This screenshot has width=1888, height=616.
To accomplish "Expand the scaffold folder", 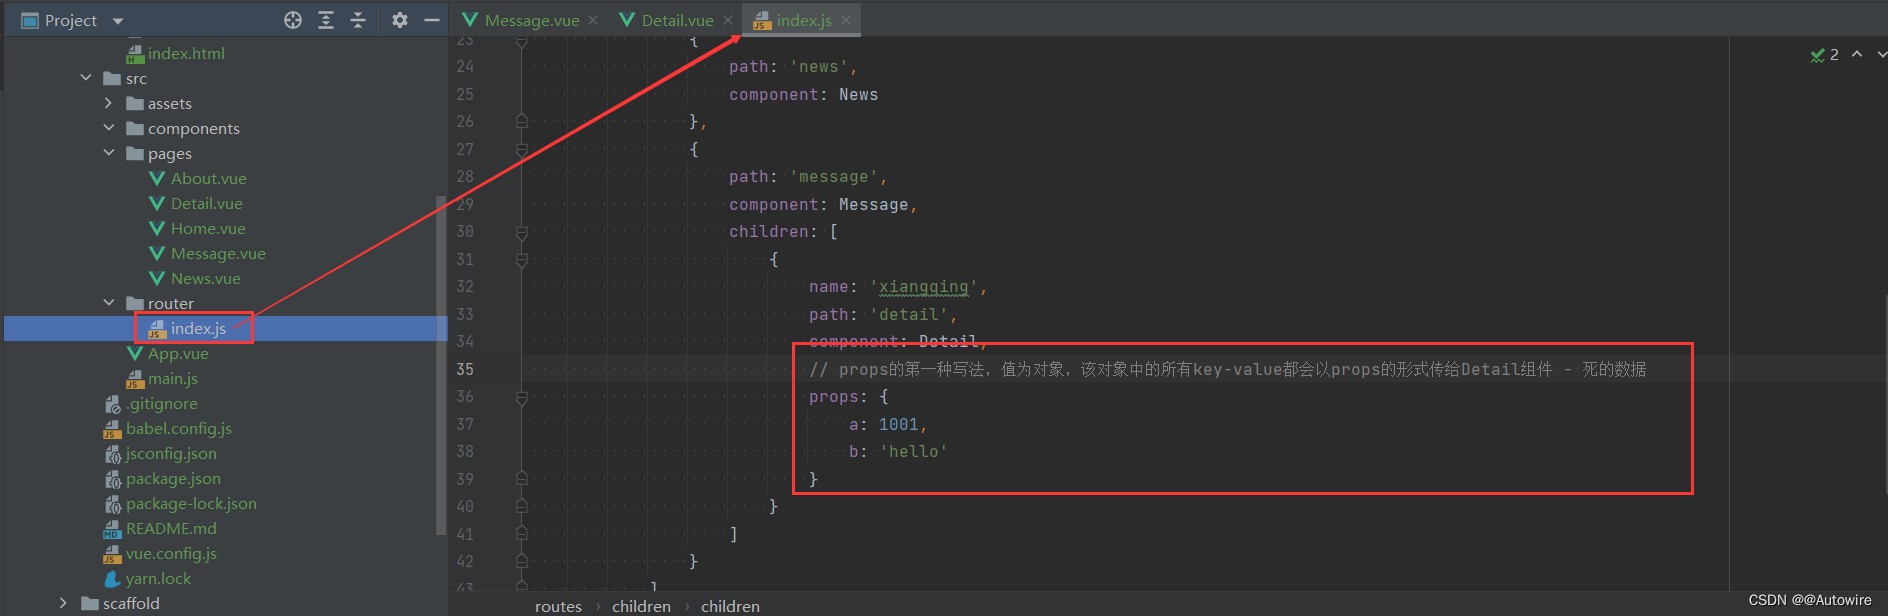I will pyautogui.click(x=63, y=603).
